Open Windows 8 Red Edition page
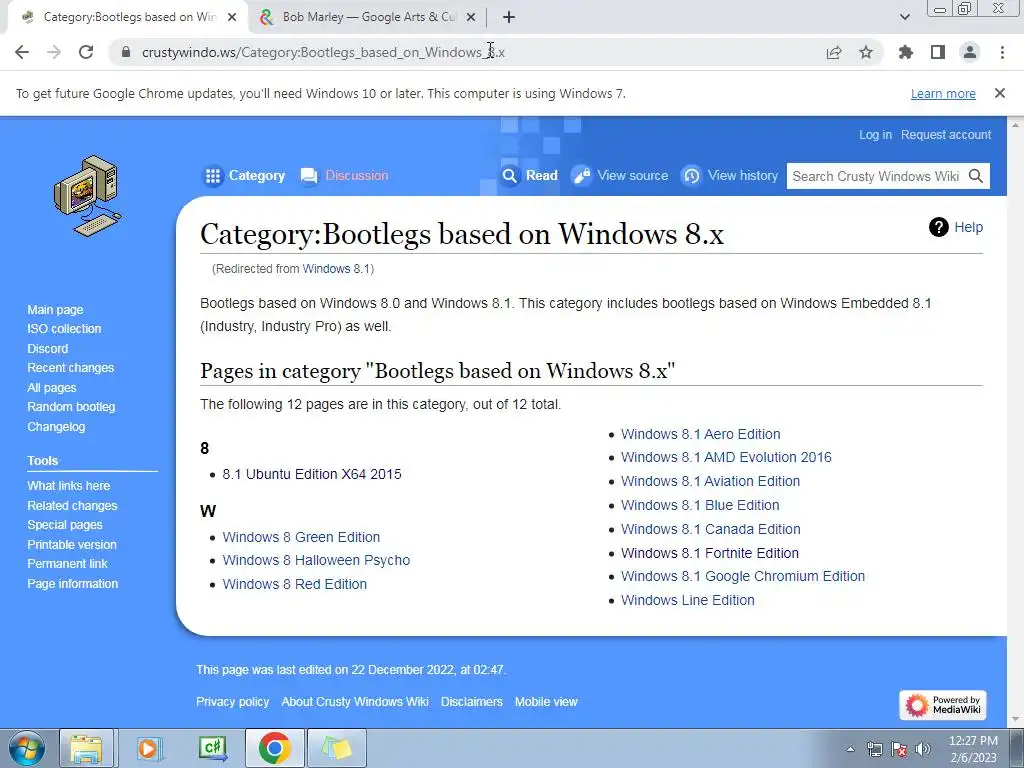Image resolution: width=1024 pixels, height=768 pixels. [295, 584]
